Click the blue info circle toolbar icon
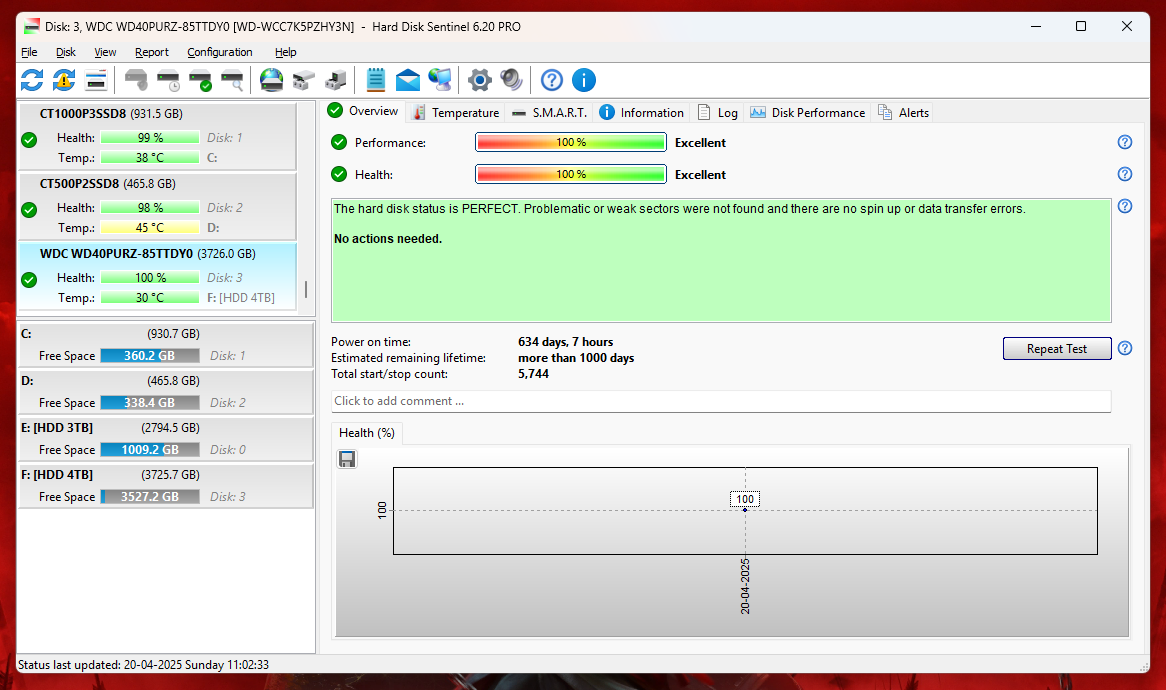 coord(584,80)
